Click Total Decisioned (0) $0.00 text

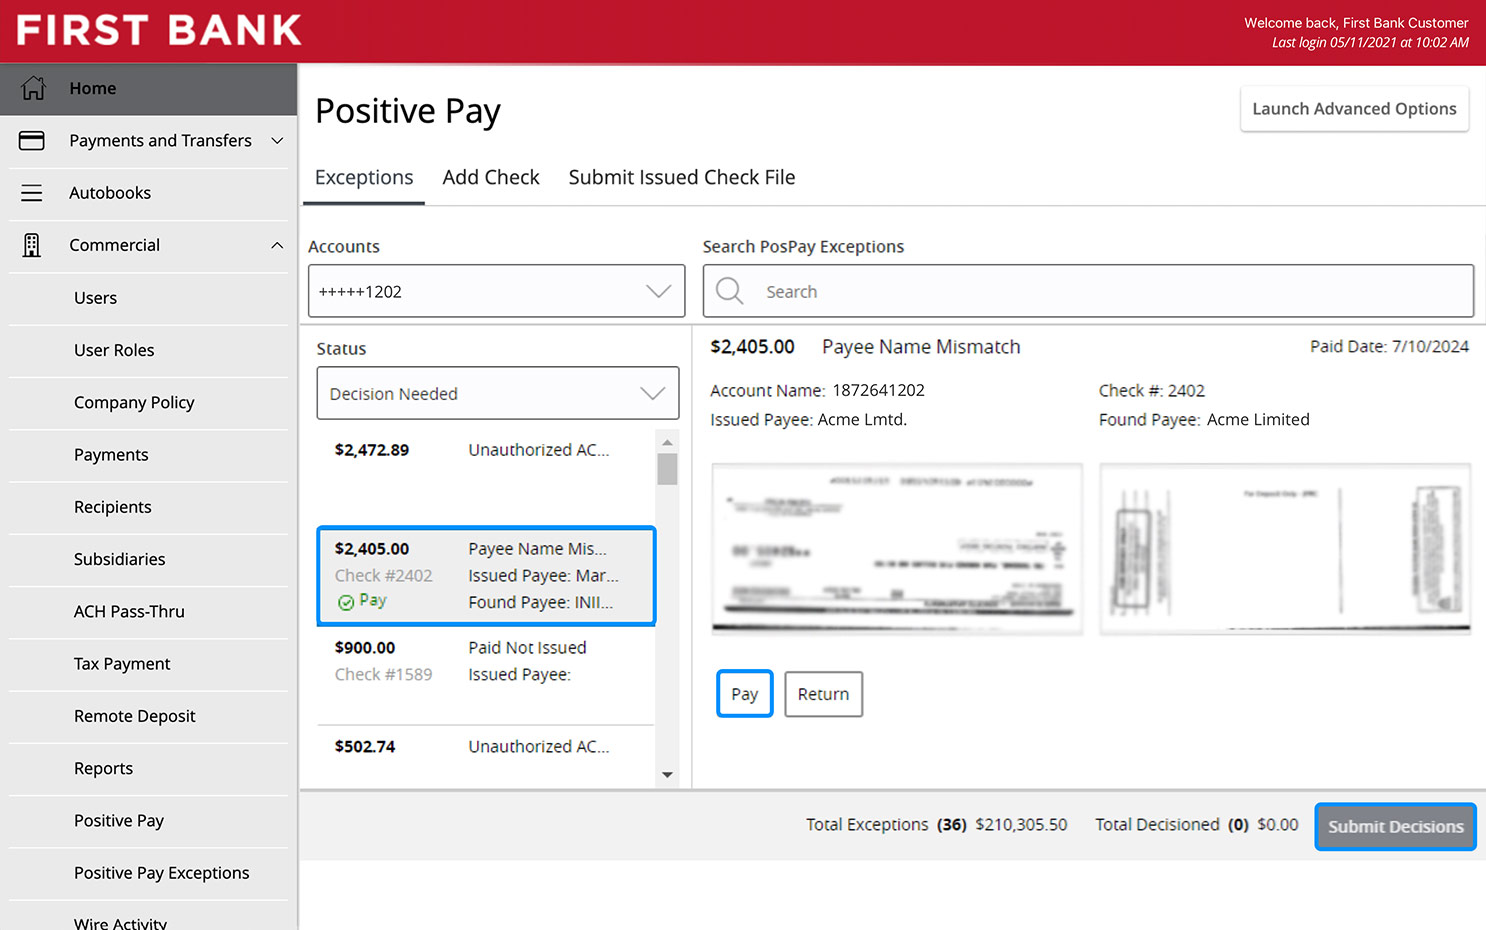(1197, 825)
